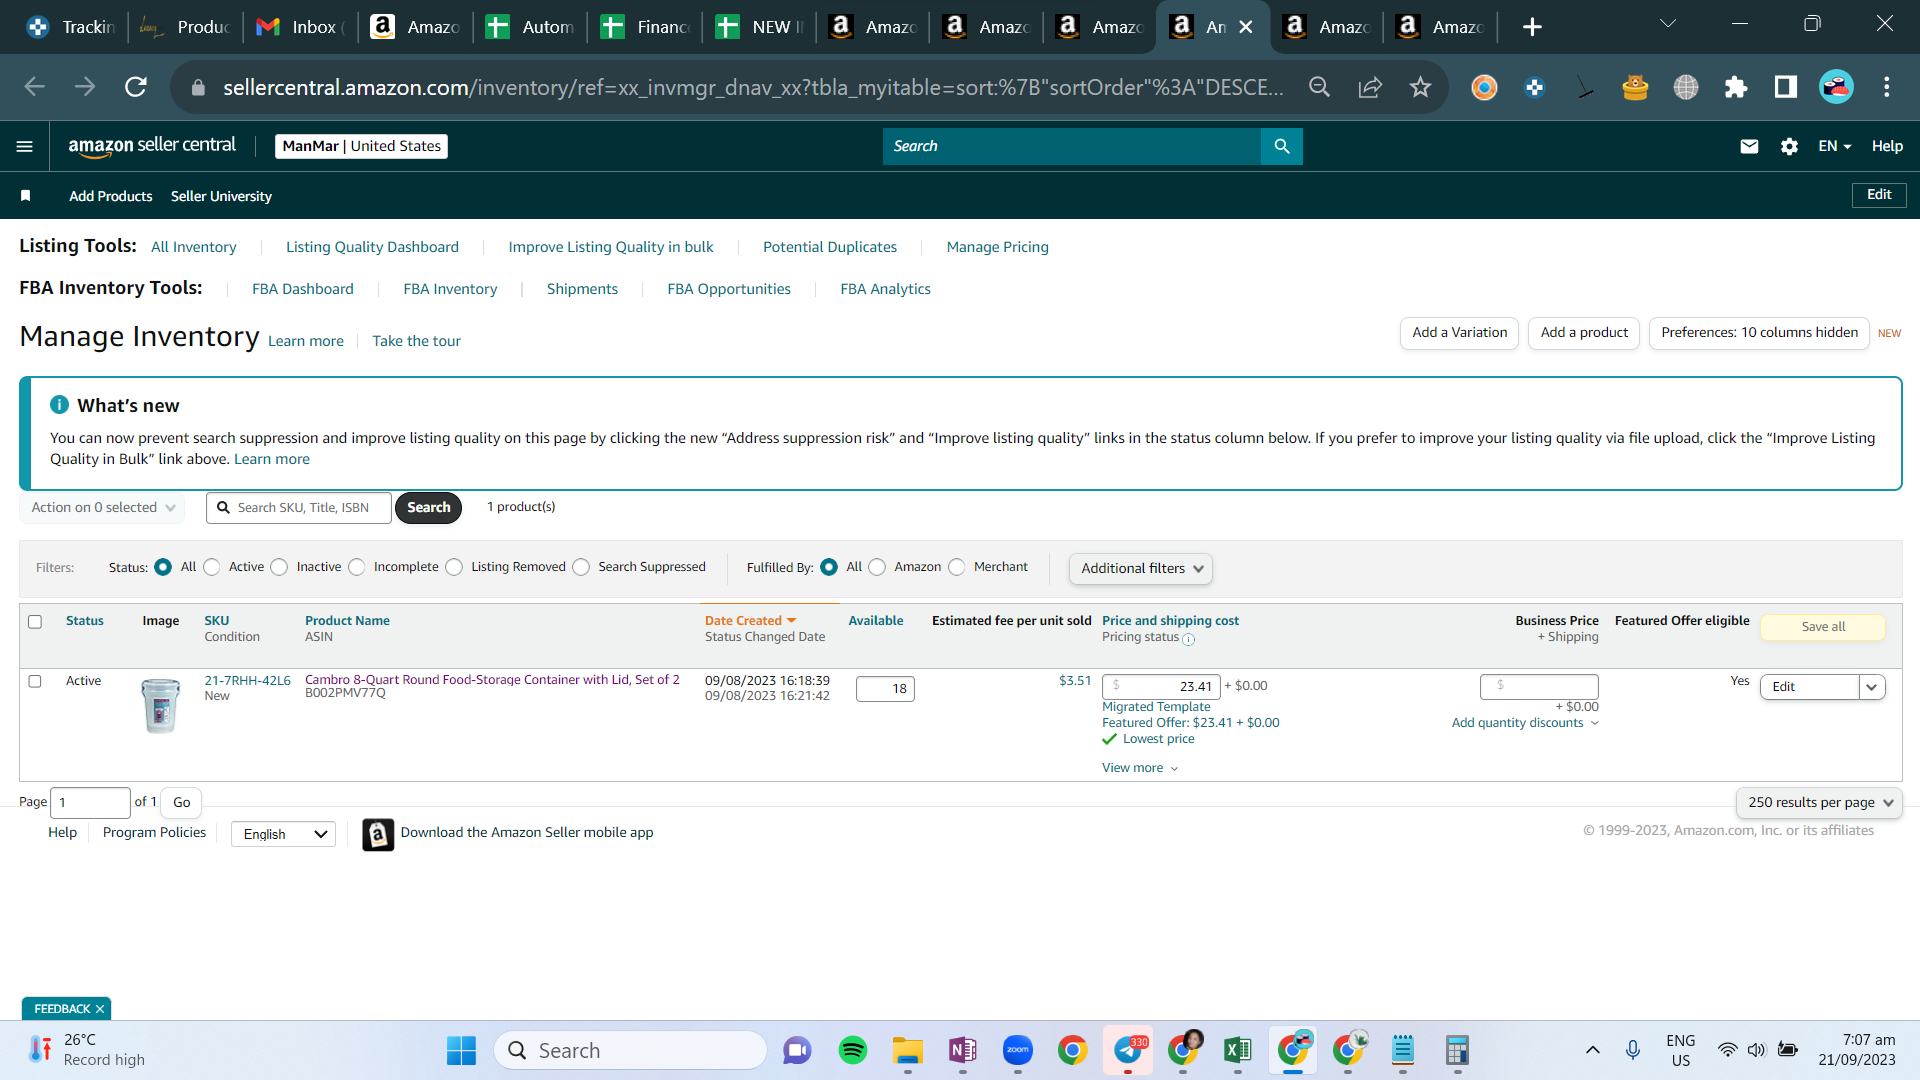Click the Available quantity field showing 18
1920x1080 pixels.
pos(885,689)
